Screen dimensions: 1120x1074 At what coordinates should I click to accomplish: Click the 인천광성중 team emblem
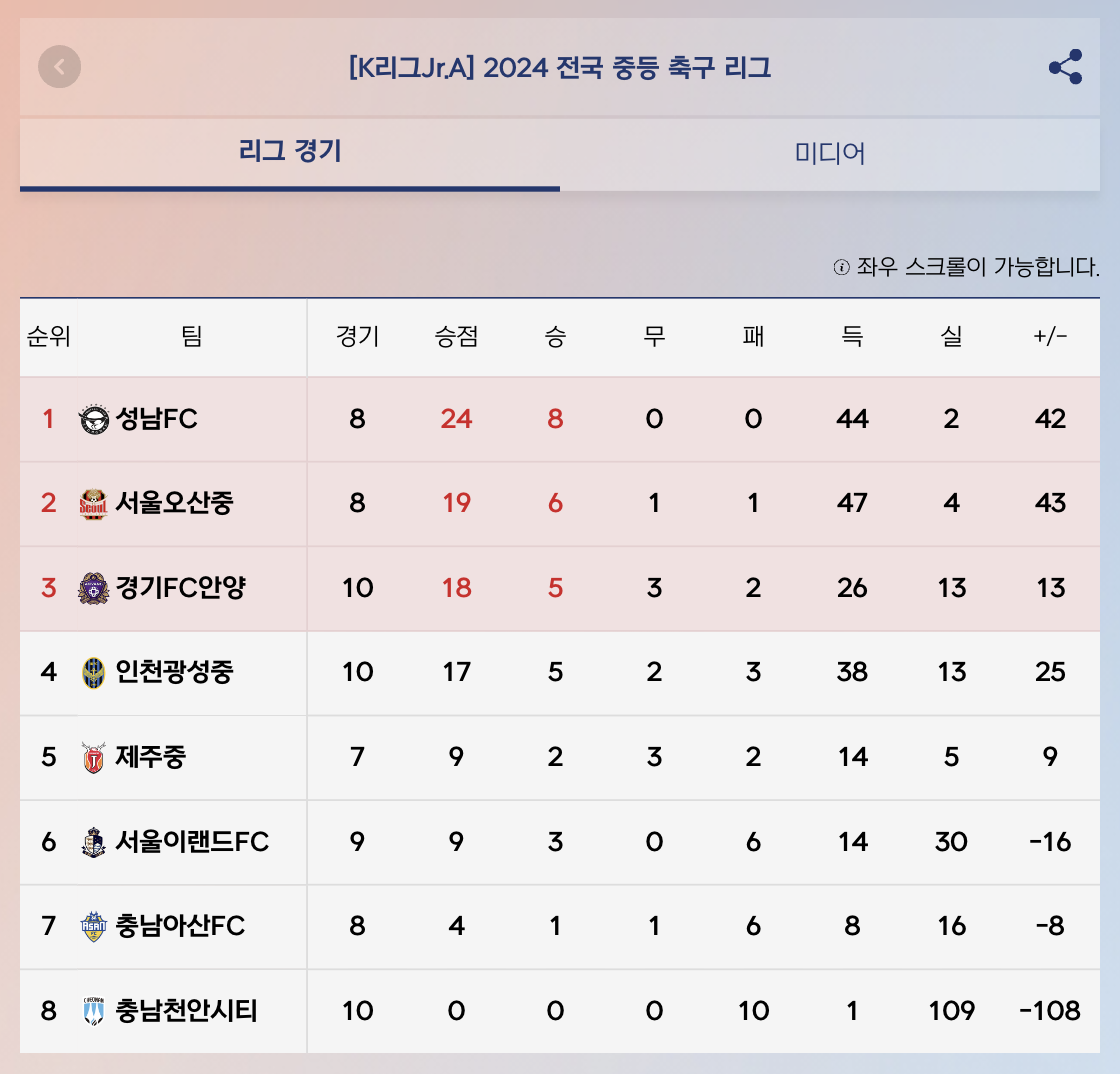click(x=92, y=672)
